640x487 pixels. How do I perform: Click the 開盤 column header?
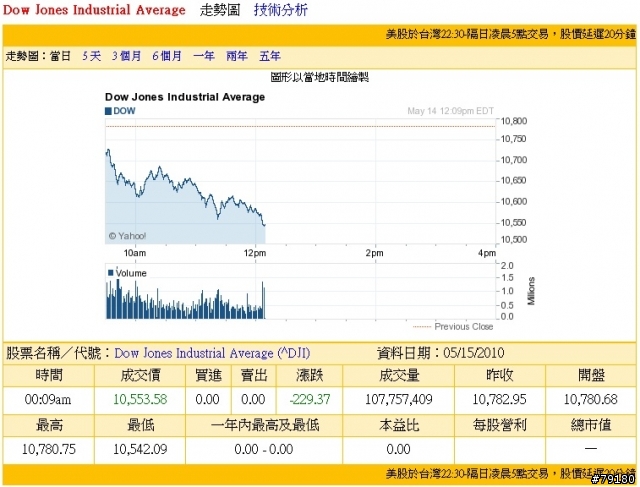591,376
